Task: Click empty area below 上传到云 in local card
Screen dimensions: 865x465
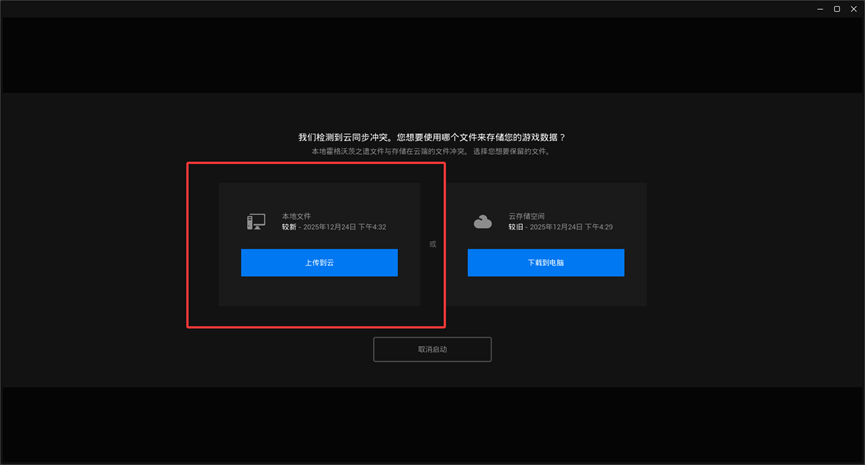Action: coord(319,291)
